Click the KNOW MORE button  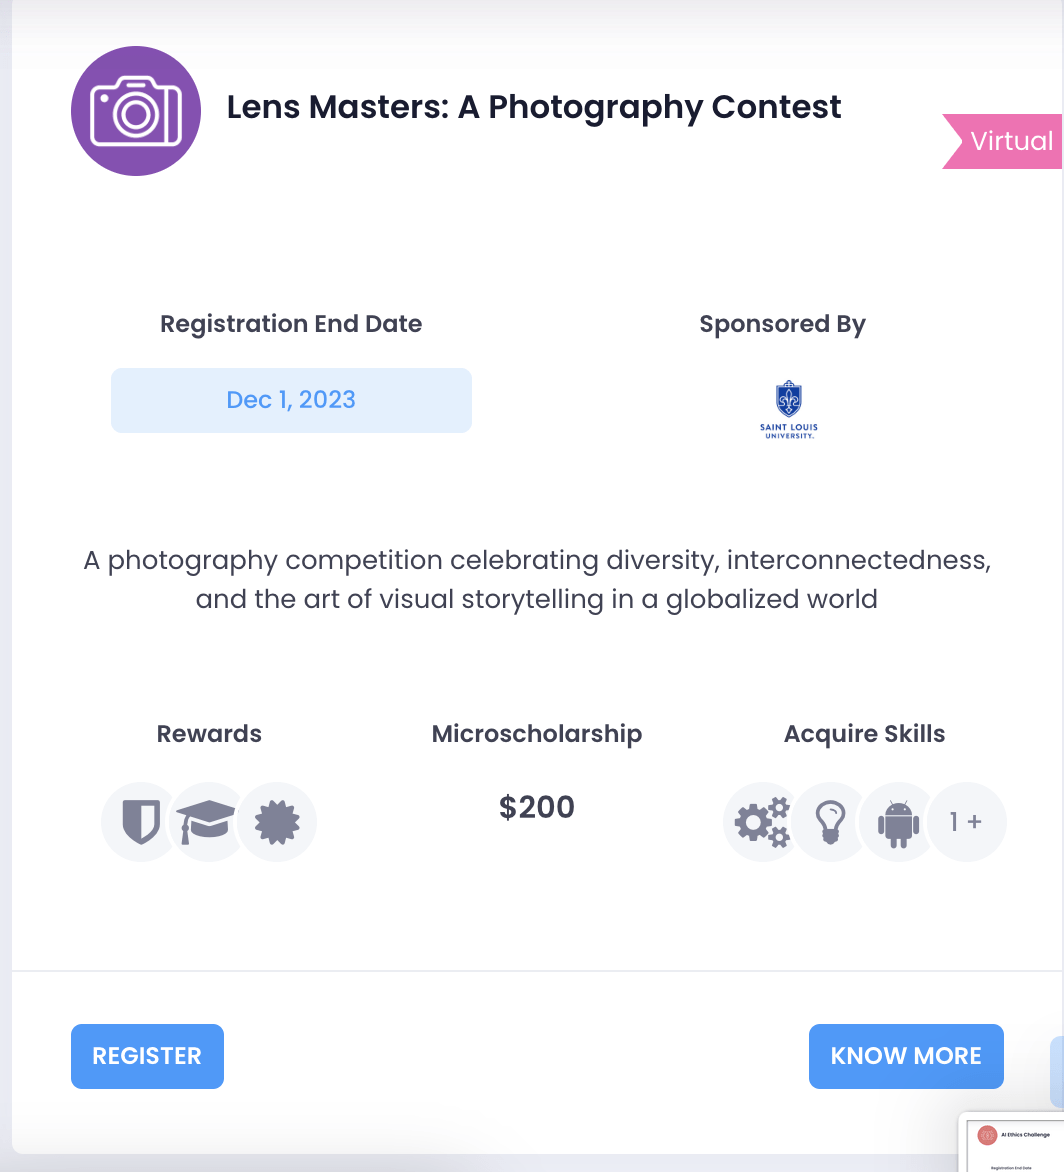[x=906, y=1056]
